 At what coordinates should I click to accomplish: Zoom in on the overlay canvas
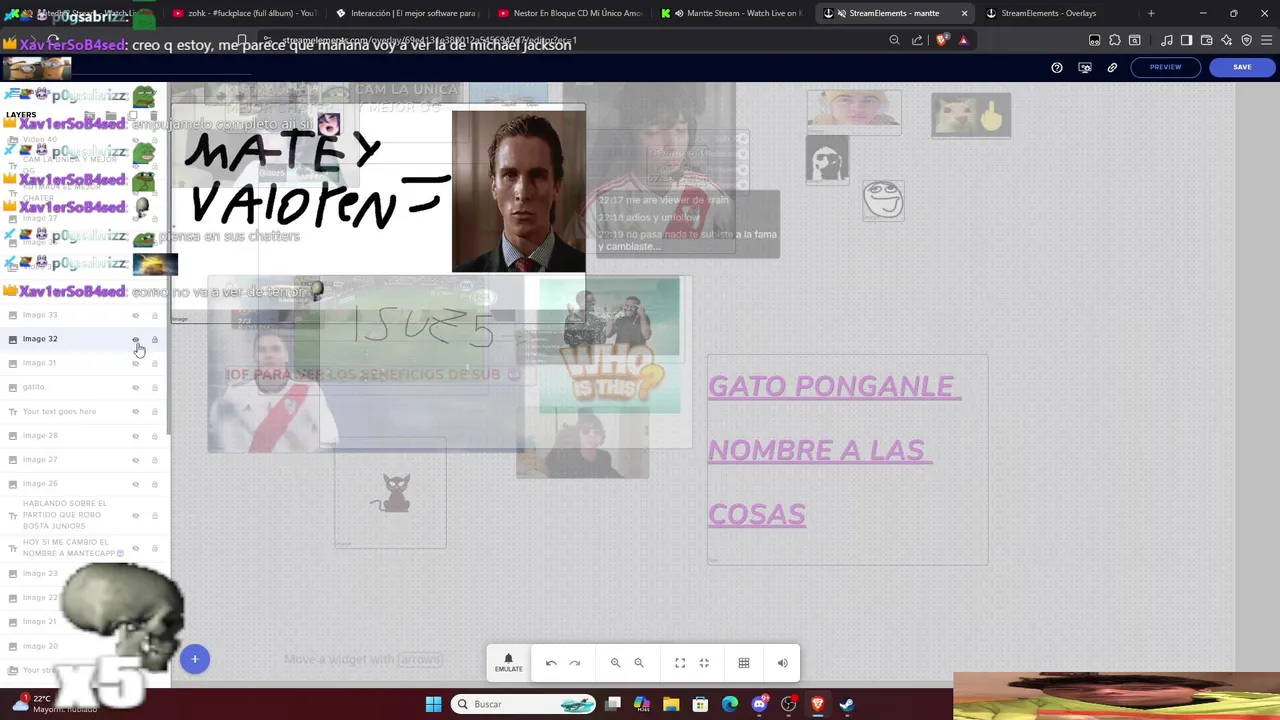tap(616, 663)
